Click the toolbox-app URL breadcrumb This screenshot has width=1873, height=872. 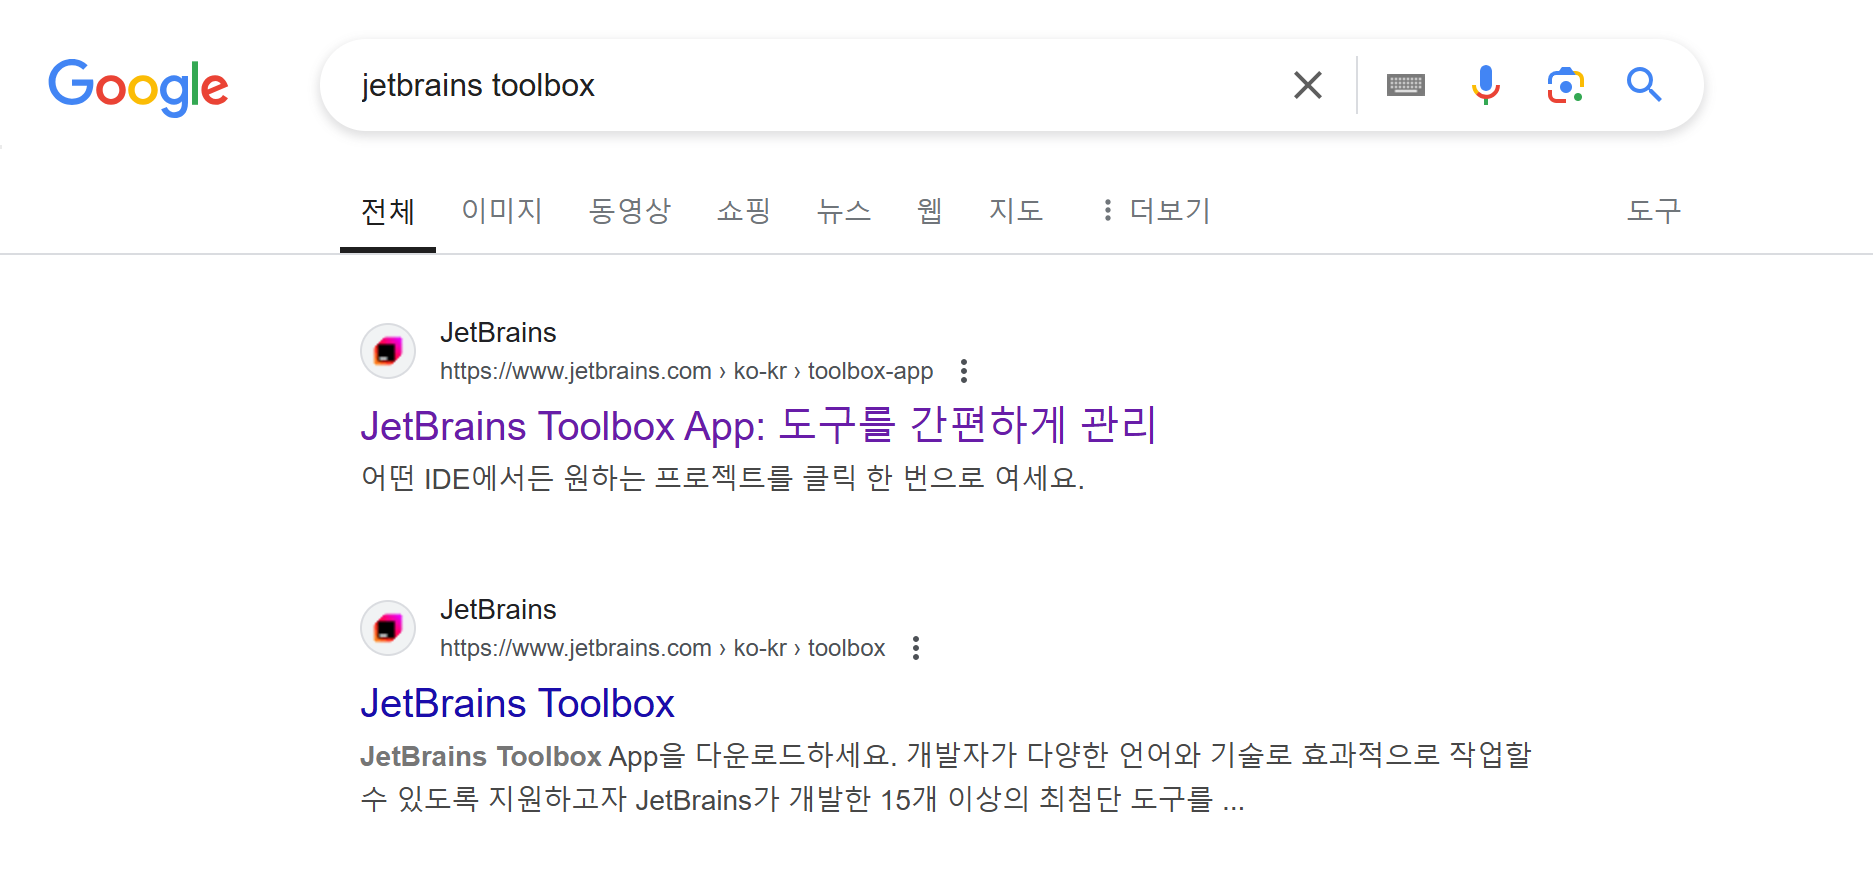tap(686, 371)
